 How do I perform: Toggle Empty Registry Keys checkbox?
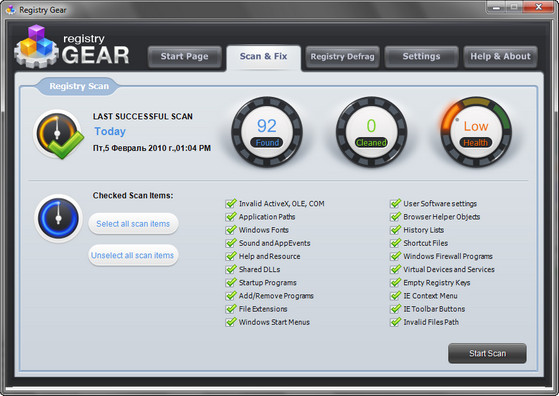[395, 283]
